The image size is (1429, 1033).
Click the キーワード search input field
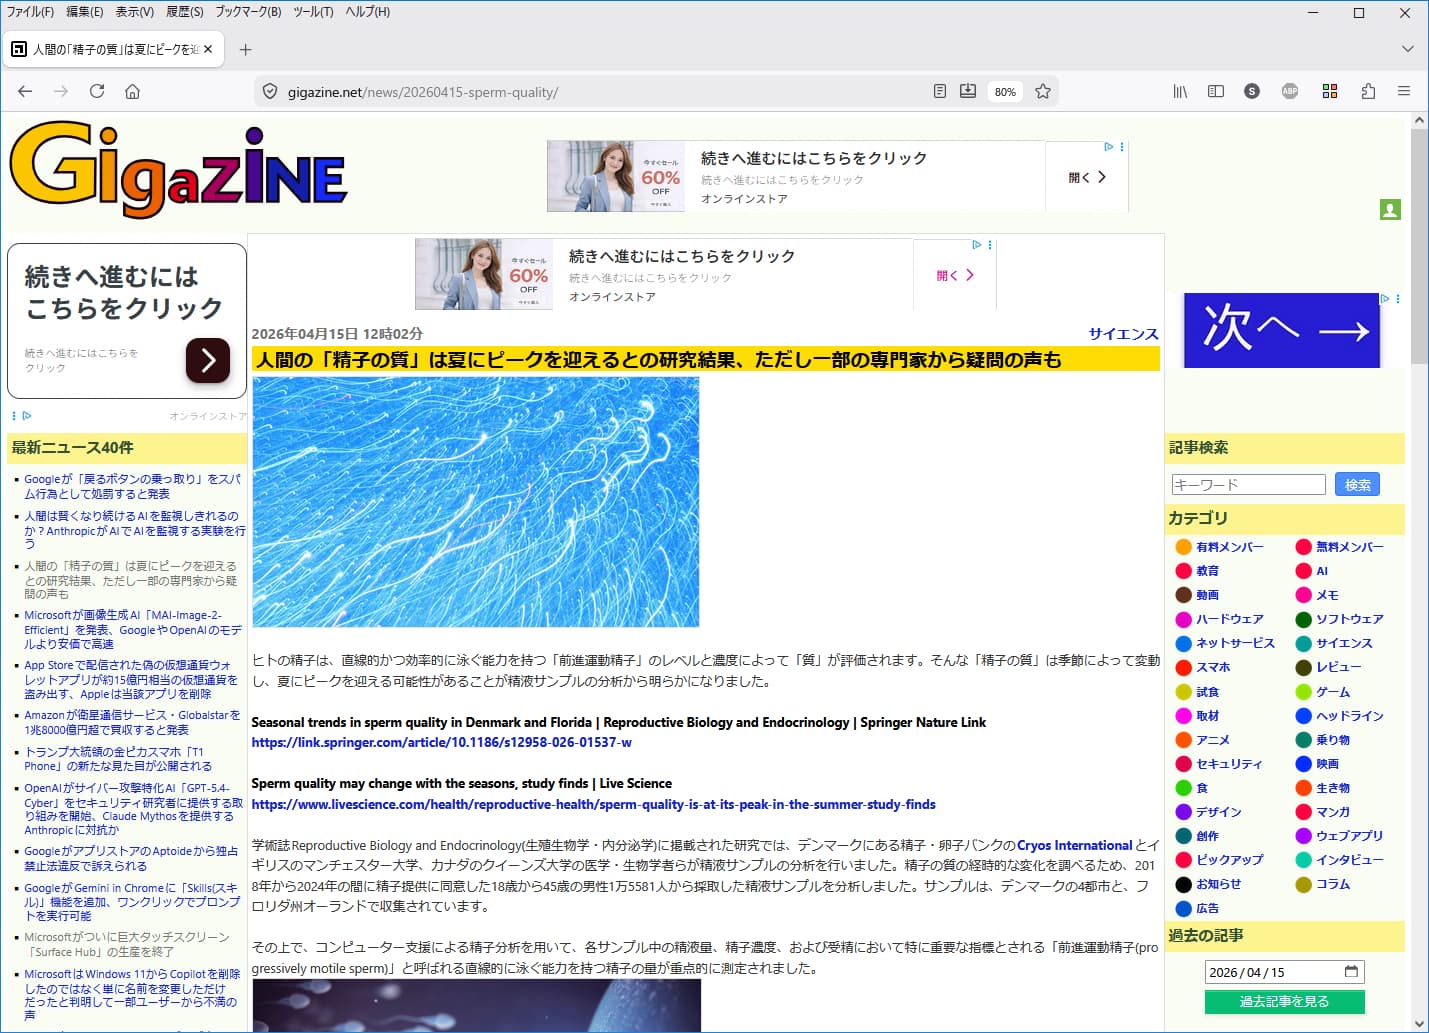[x=1248, y=485]
